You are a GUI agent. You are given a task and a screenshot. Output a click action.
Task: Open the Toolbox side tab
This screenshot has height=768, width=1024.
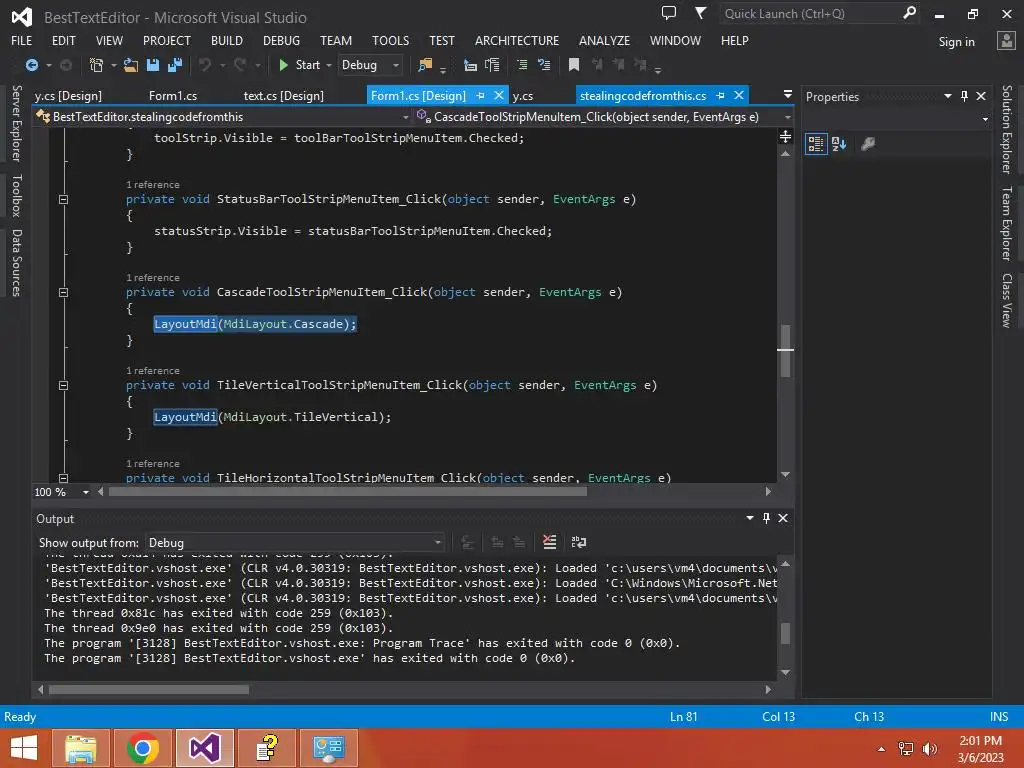16,195
